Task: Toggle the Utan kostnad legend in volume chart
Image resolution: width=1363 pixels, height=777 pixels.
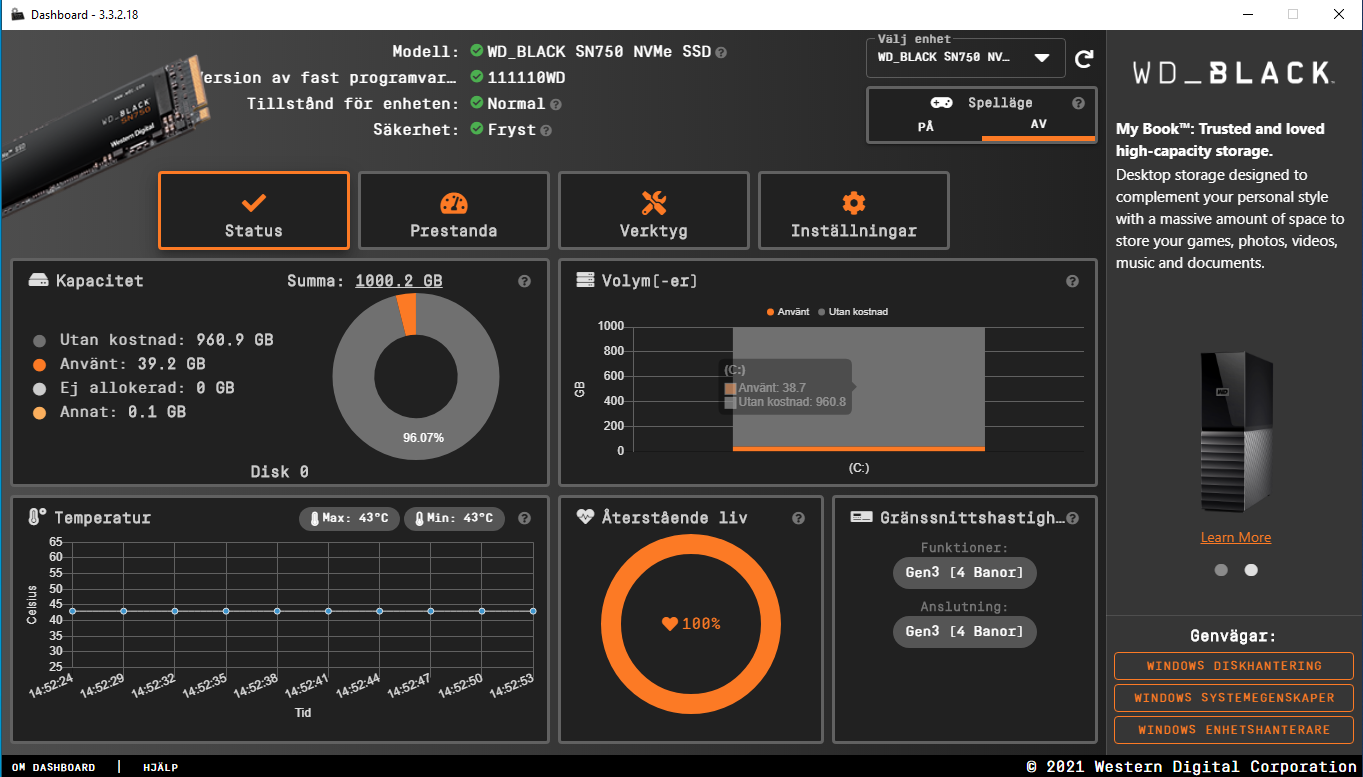Action: click(x=853, y=312)
